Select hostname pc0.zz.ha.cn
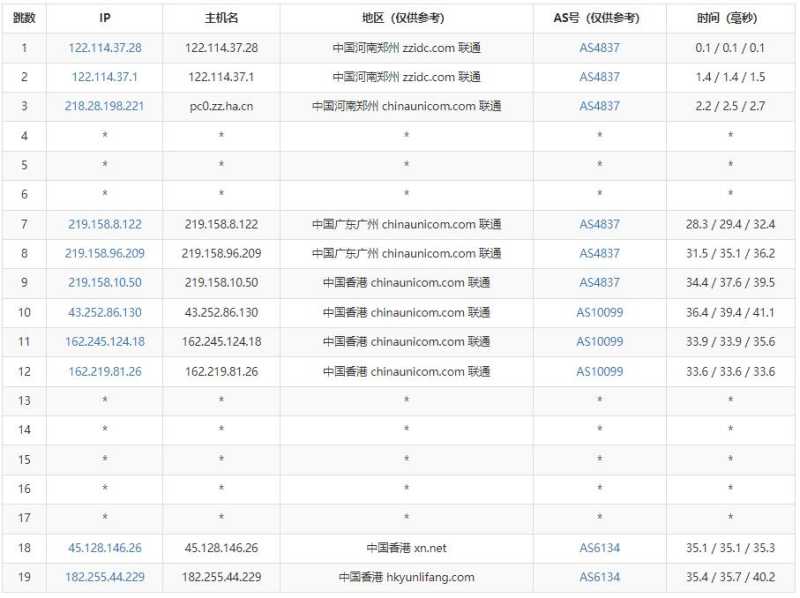800x598 pixels. [221, 106]
